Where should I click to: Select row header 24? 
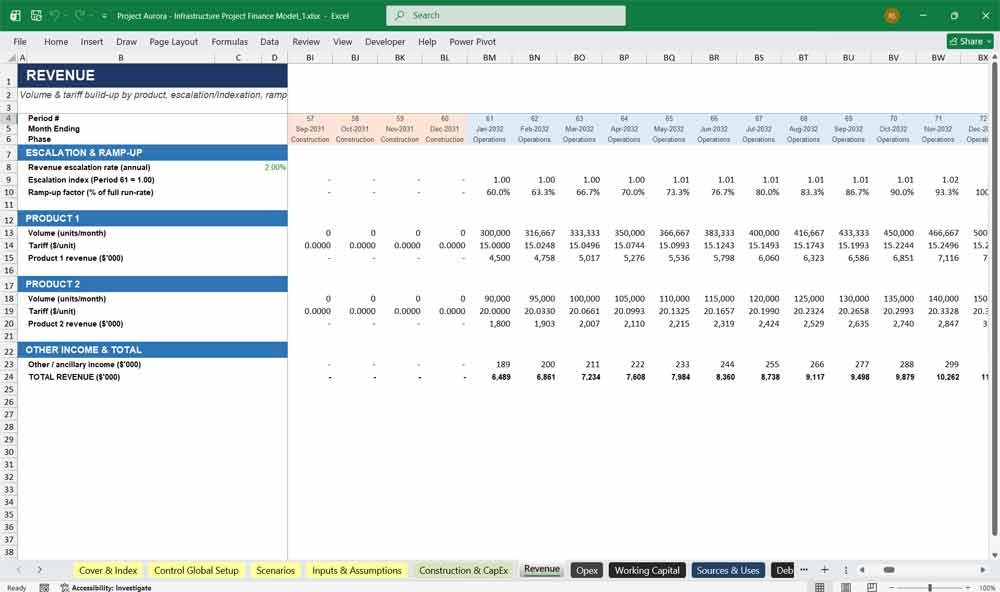pyautogui.click(x=9, y=377)
